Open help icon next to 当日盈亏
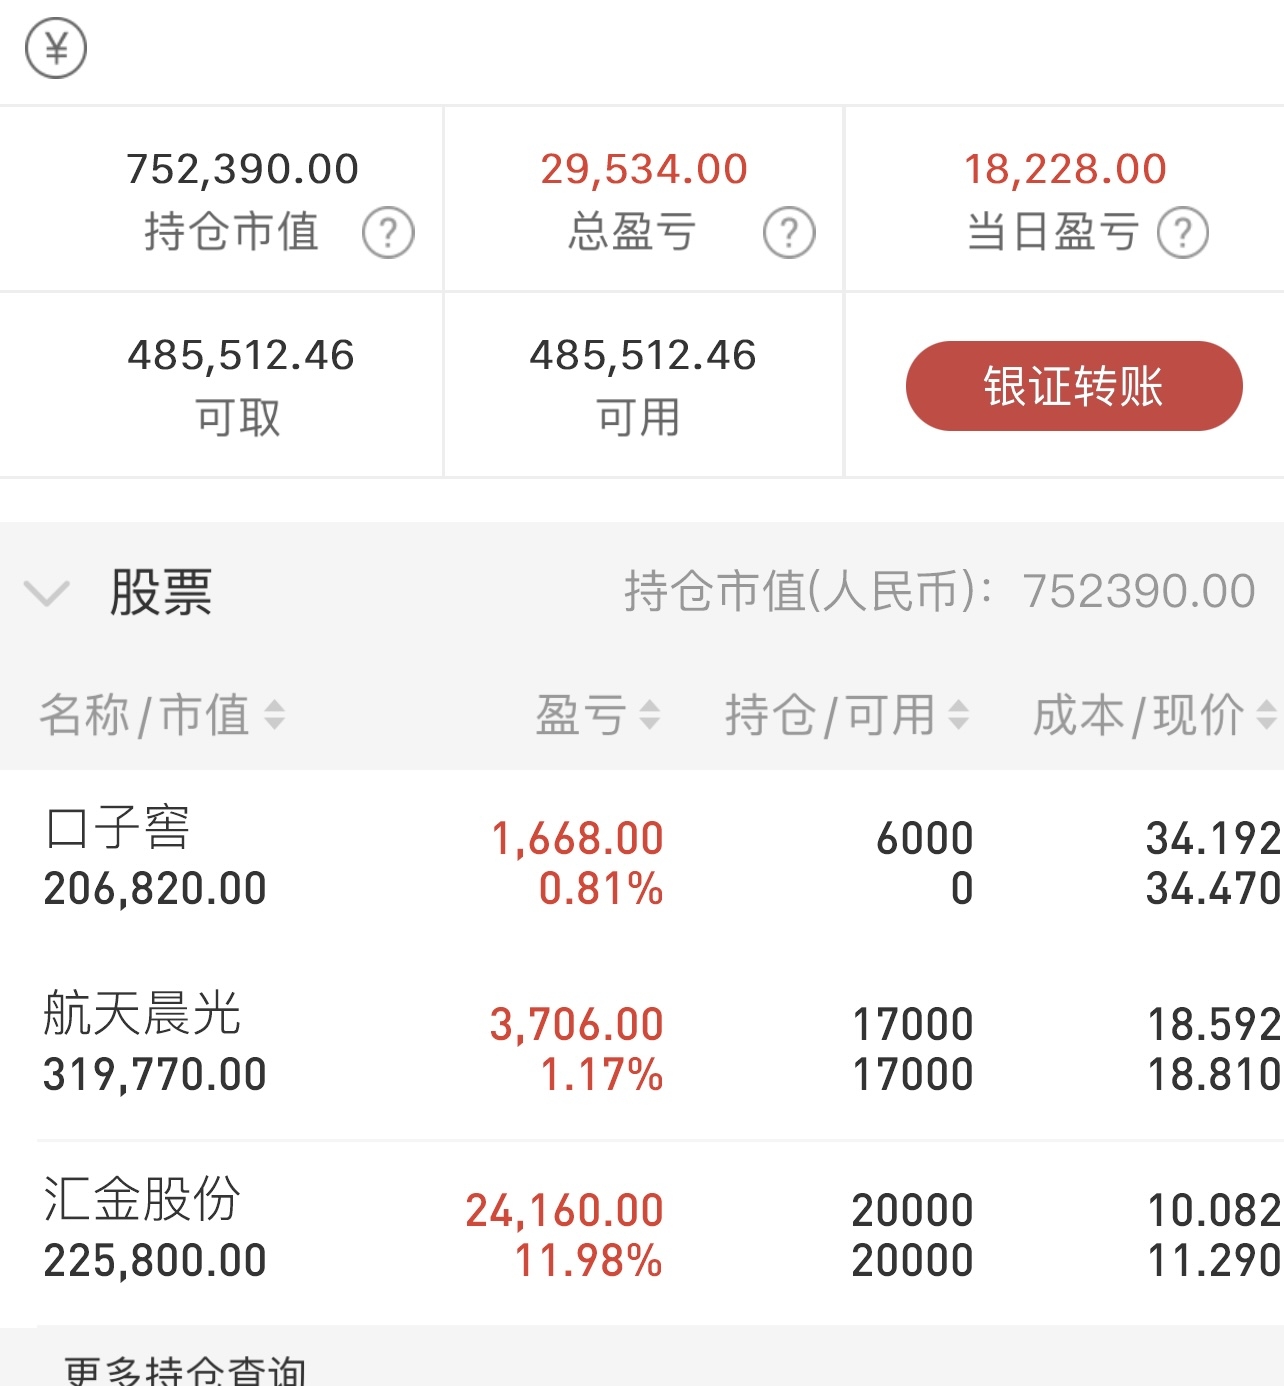The width and height of the screenshot is (1284, 1386). 1183,233
